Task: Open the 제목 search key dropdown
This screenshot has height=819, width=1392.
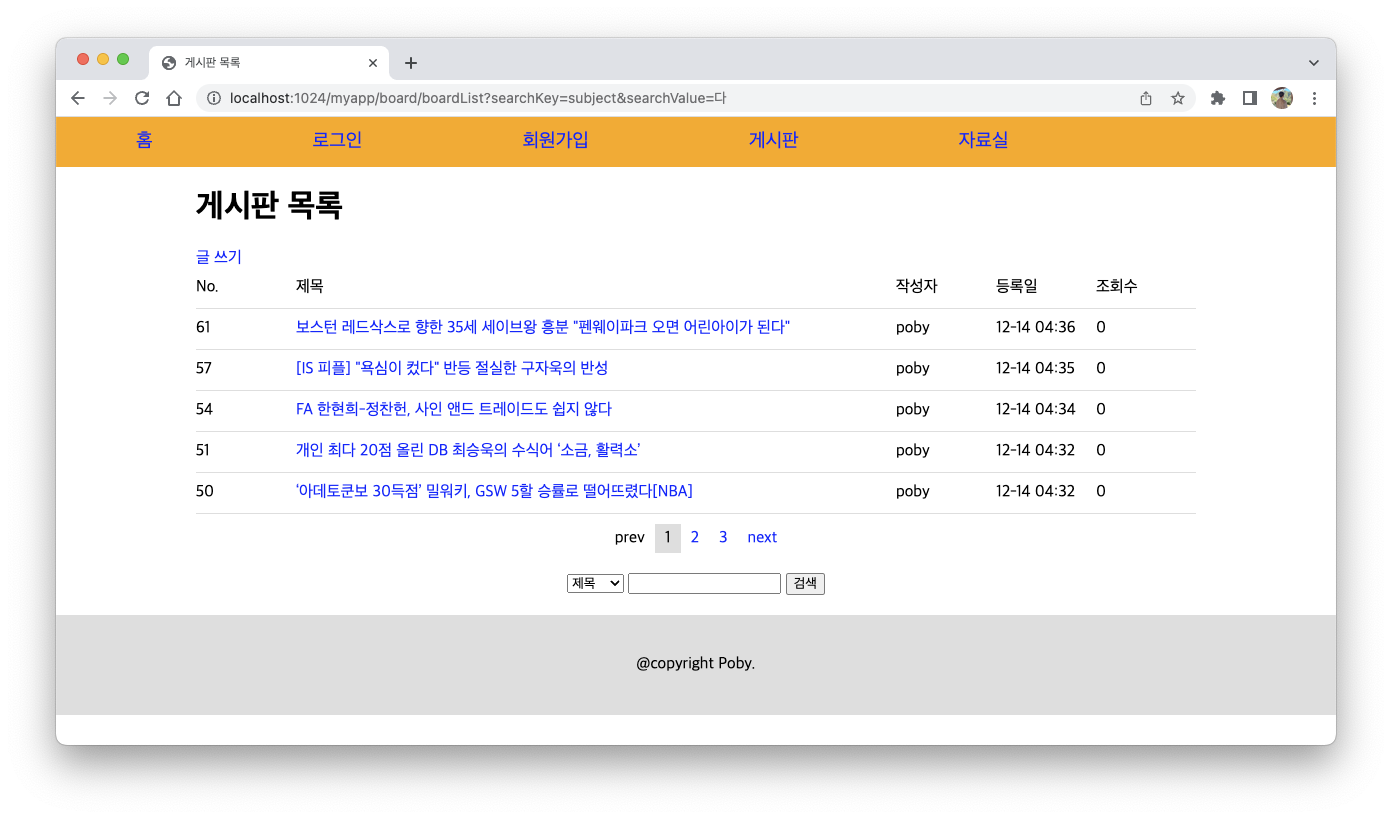Action: click(x=595, y=583)
